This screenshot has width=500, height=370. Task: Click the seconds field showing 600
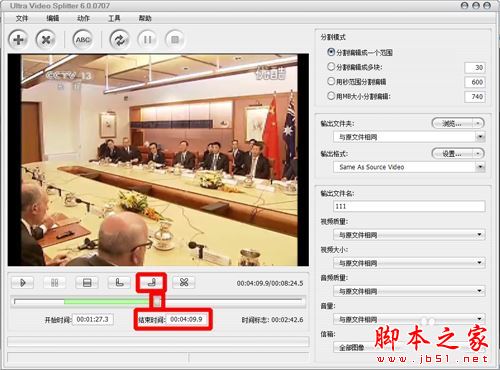point(475,82)
